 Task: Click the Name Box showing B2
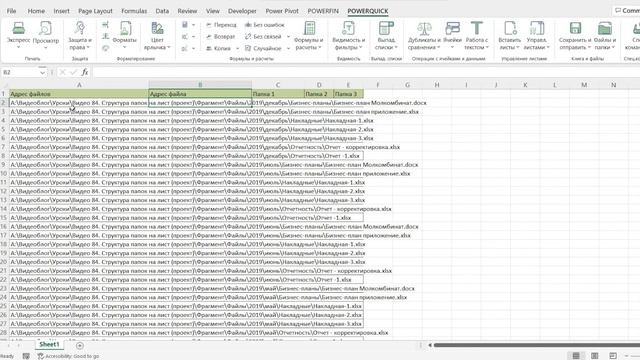20,73
